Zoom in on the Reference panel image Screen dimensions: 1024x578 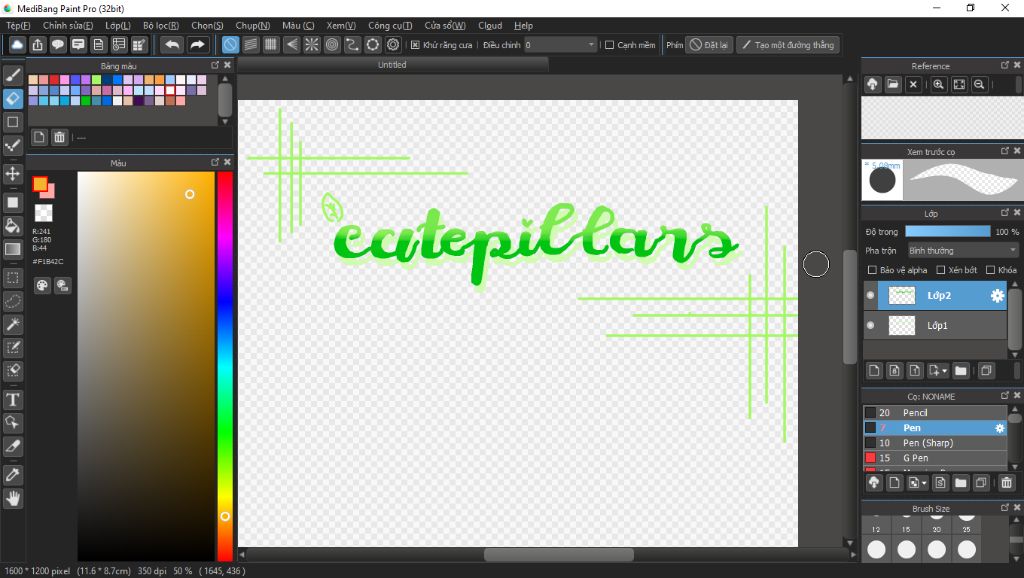pos(938,84)
